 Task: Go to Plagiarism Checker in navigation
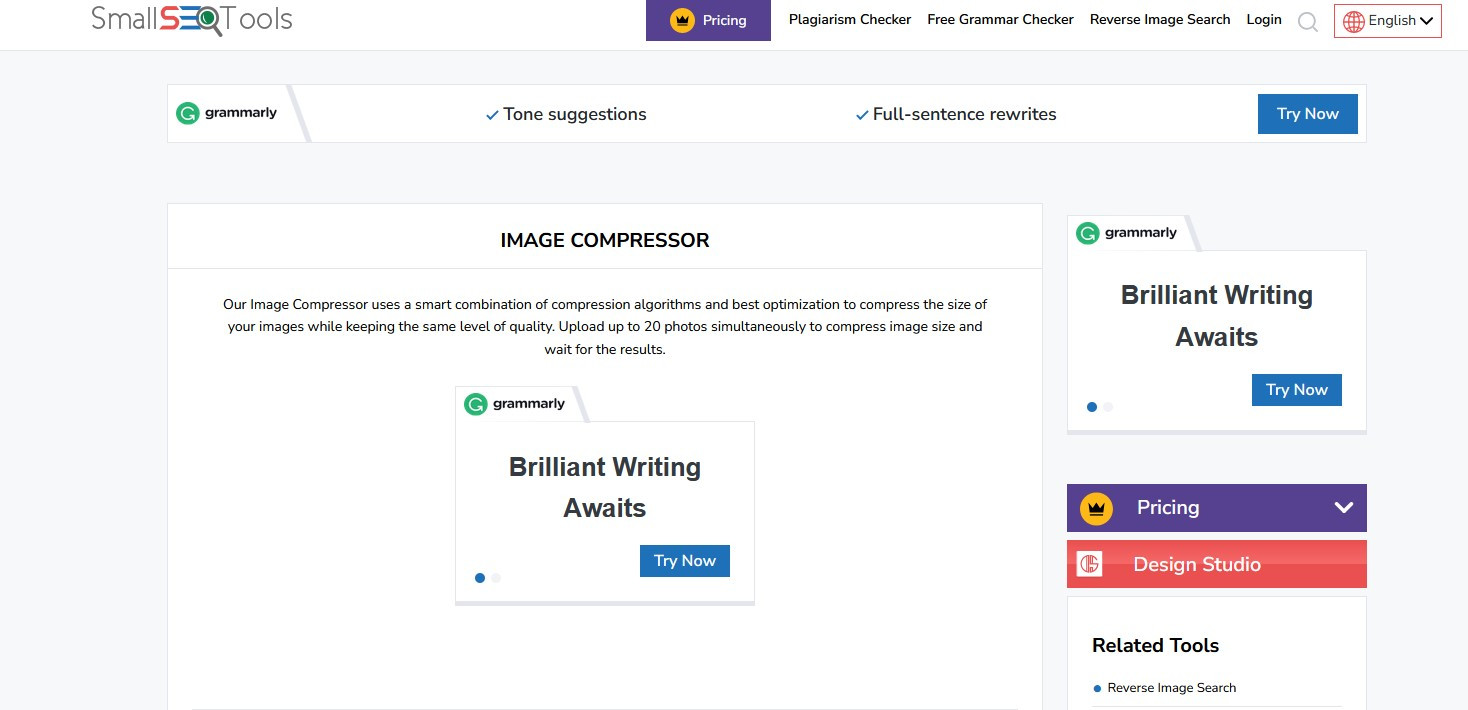click(850, 19)
